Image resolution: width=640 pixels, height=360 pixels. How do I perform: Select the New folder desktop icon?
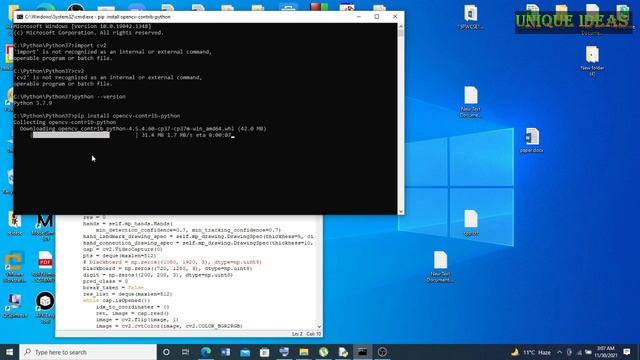pos(592,60)
